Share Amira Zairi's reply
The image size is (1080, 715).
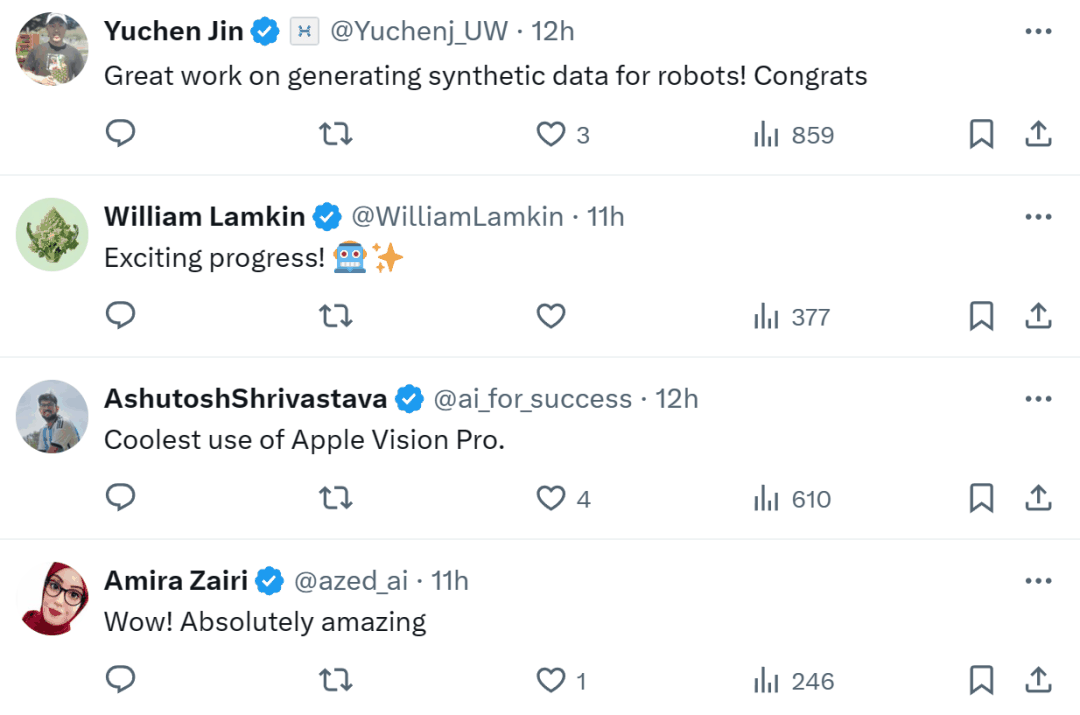(x=1040, y=680)
